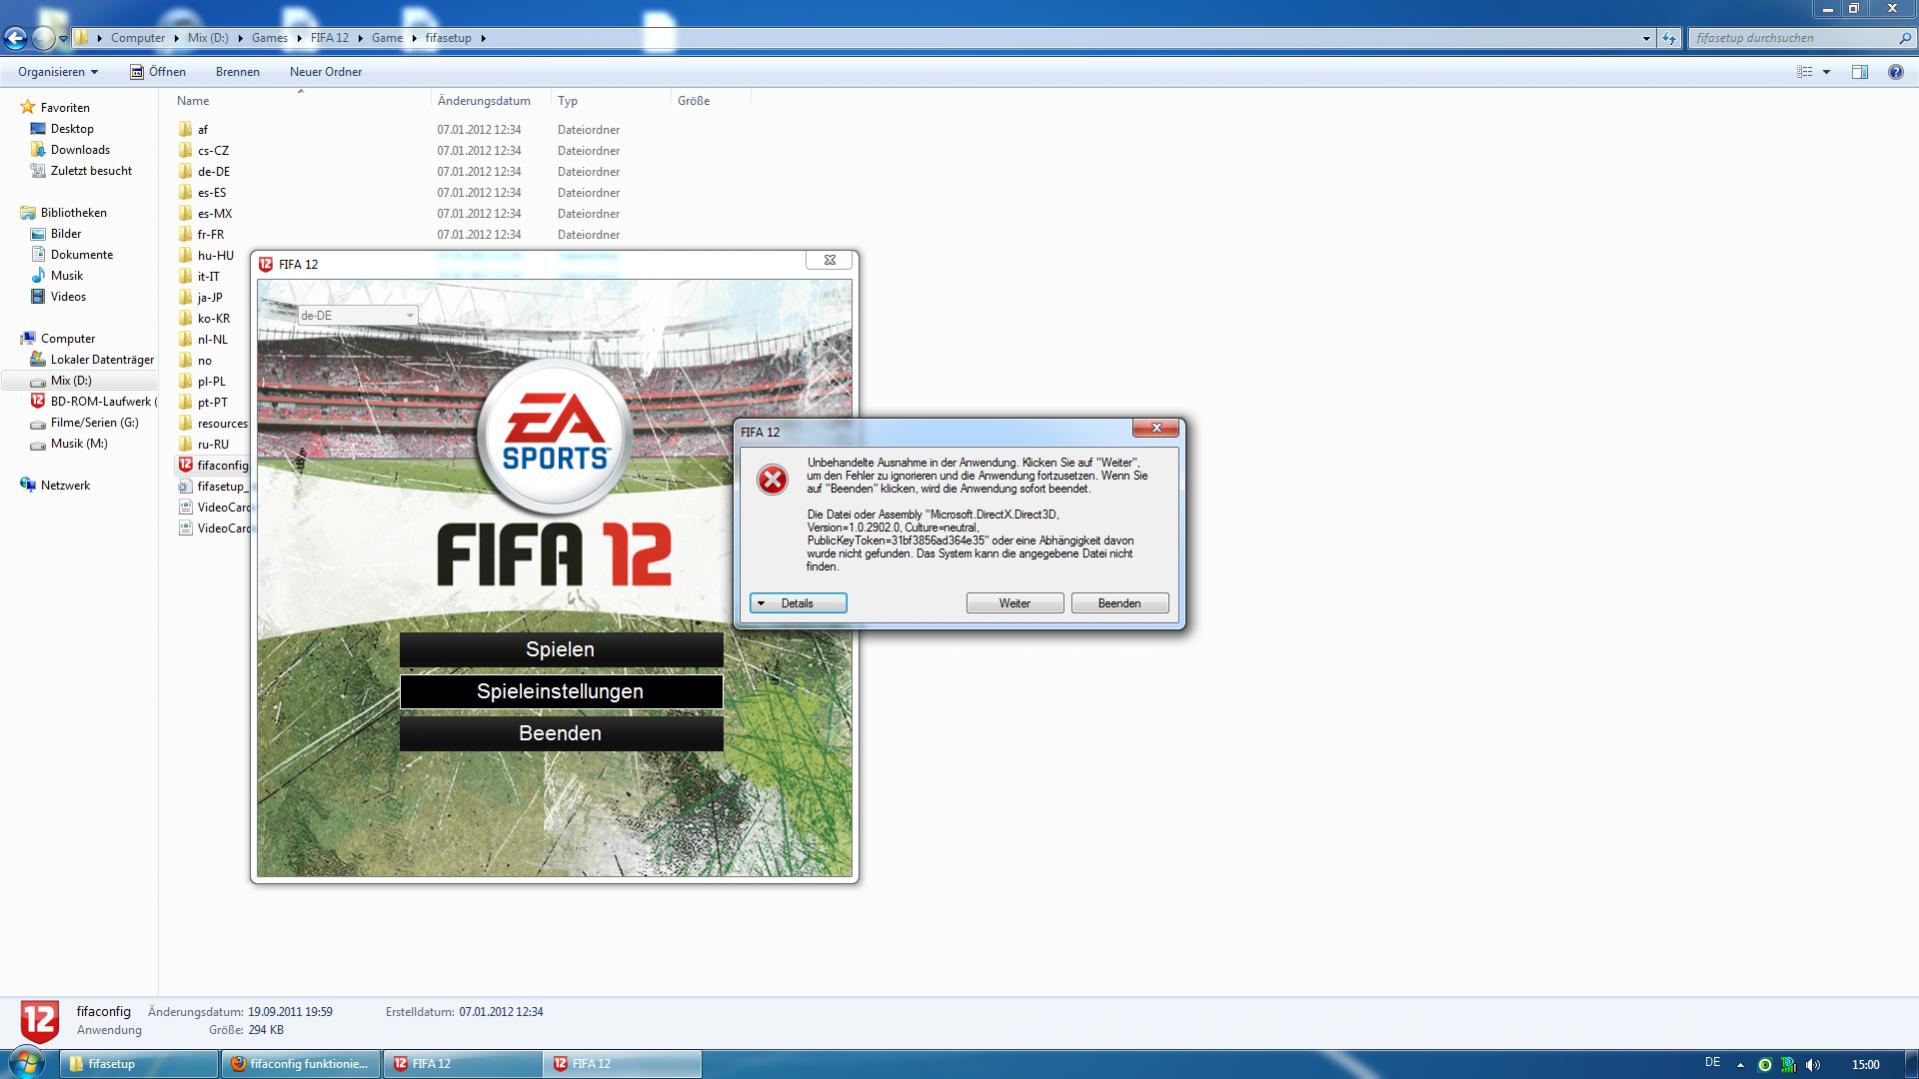Go back with the Explorer back arrow
1919x1079 pixels.
pyautogui.click(x=15, y=38)
